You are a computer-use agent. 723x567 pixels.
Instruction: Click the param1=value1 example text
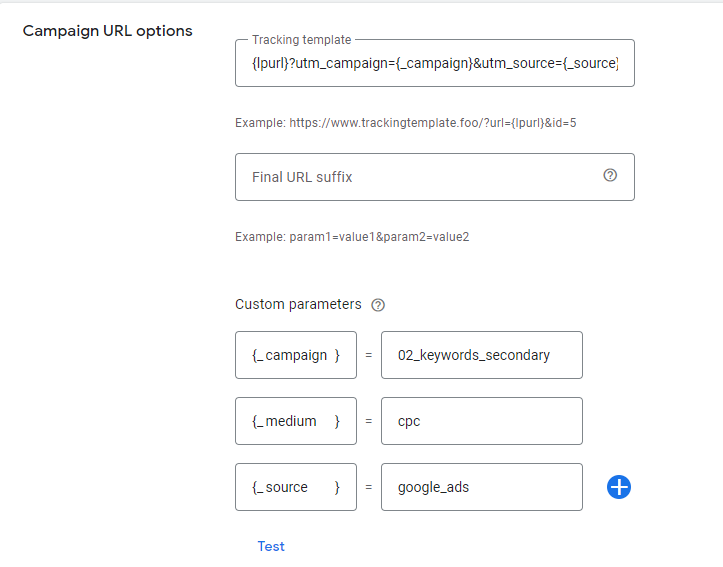click(x=352, y=237)
